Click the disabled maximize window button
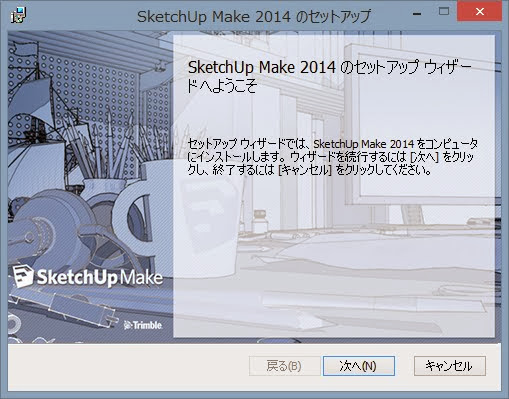This screenshot has height=399, width=509. (x=444, y=12)
